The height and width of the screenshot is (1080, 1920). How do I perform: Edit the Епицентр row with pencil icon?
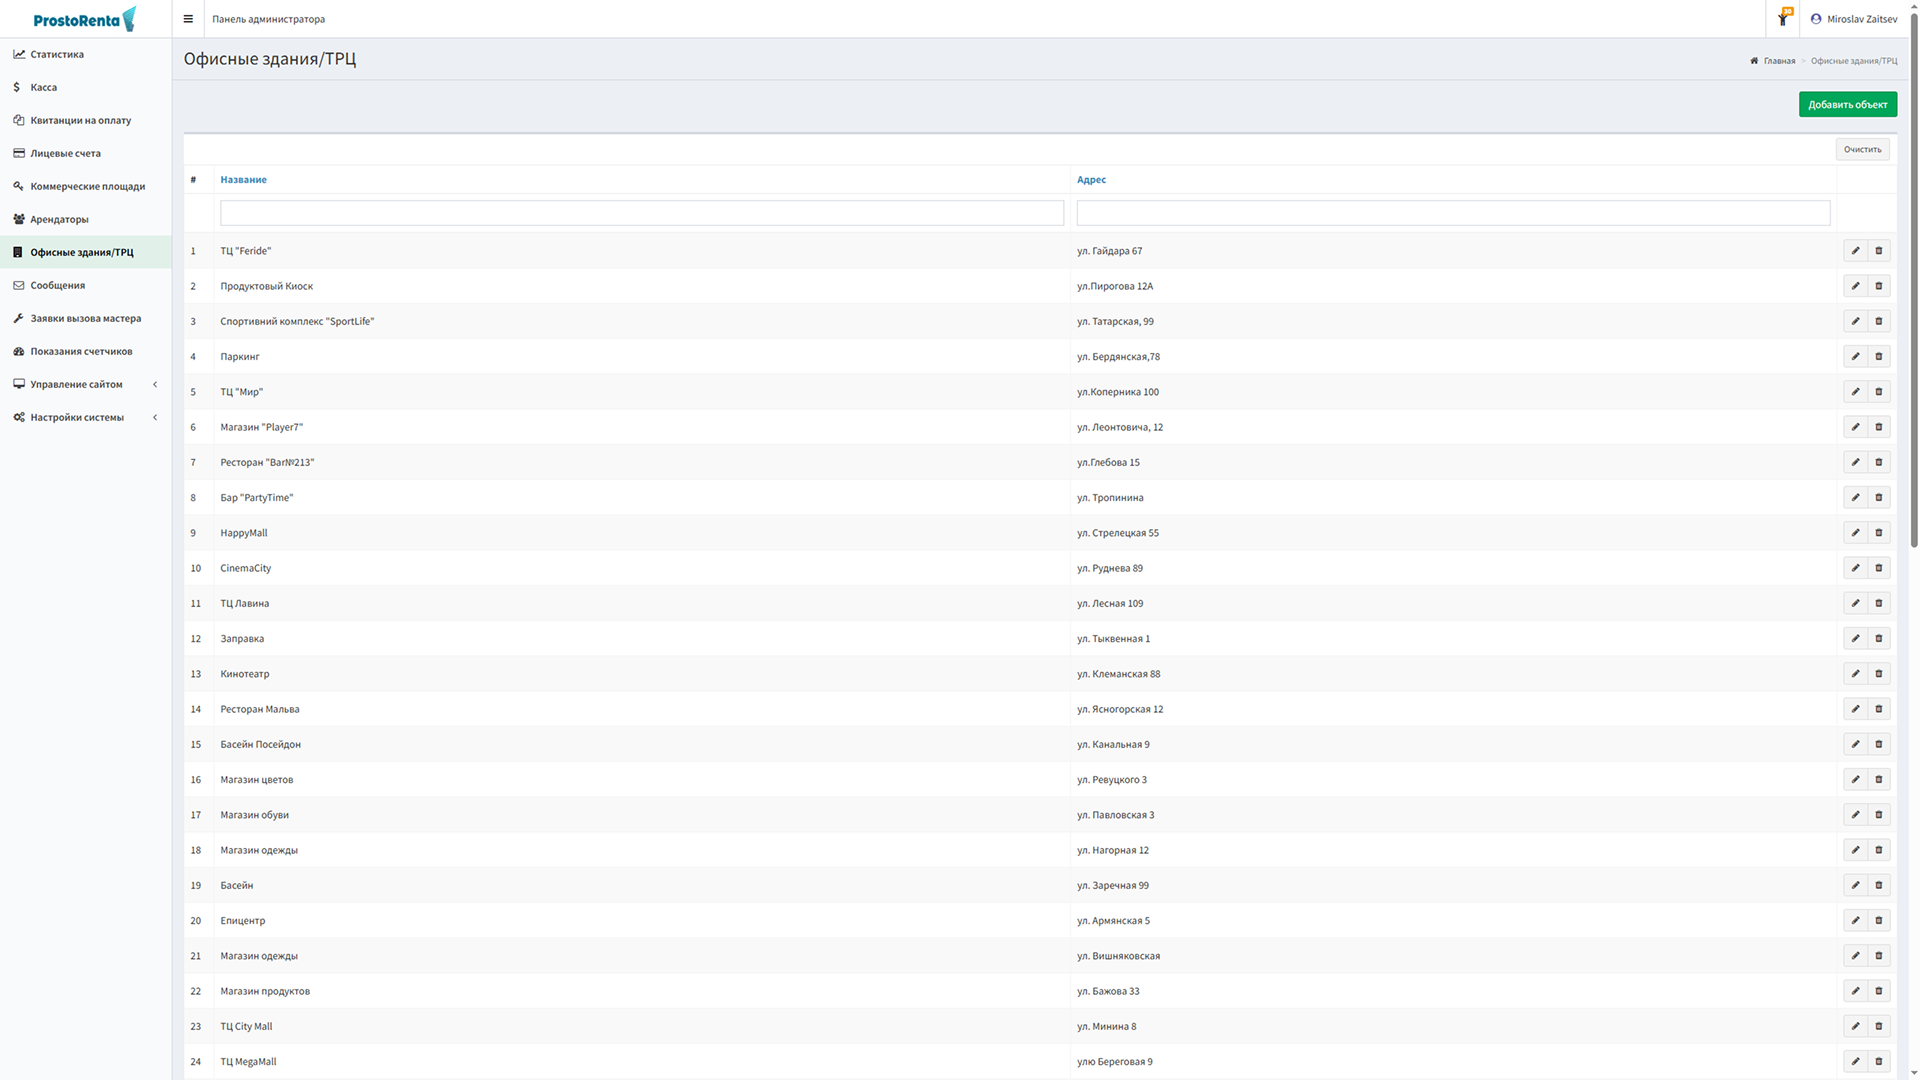pos(1855,921)
